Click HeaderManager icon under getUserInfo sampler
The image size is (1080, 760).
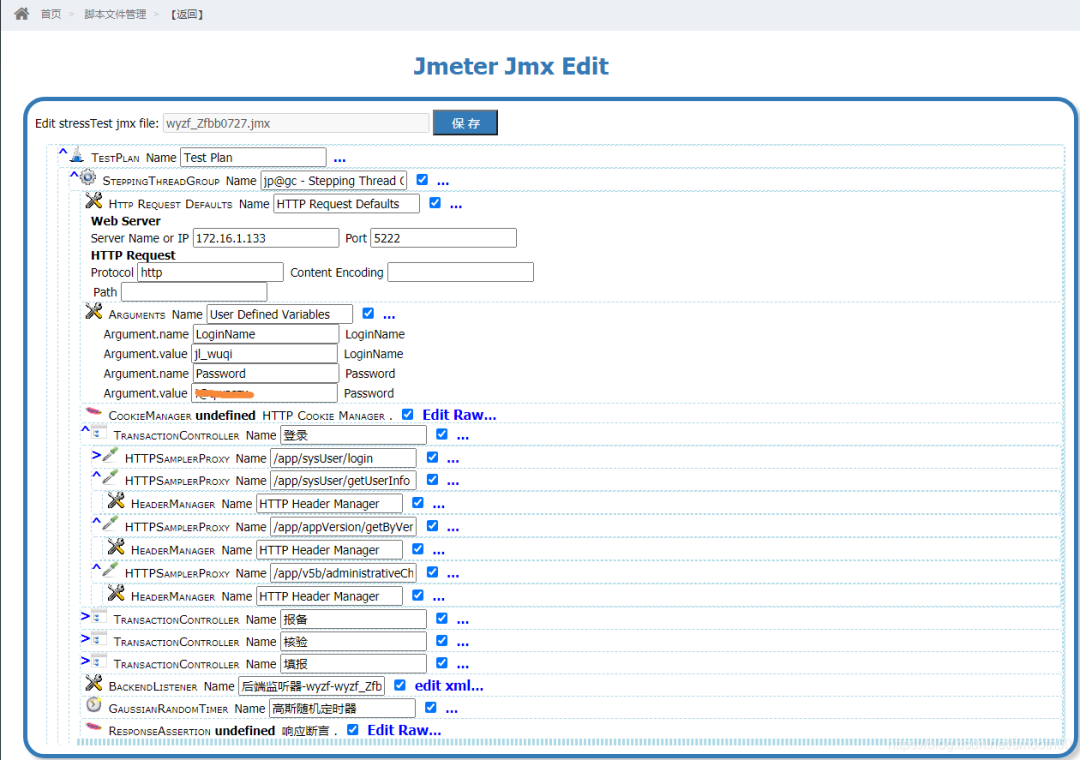click(116, 500)
